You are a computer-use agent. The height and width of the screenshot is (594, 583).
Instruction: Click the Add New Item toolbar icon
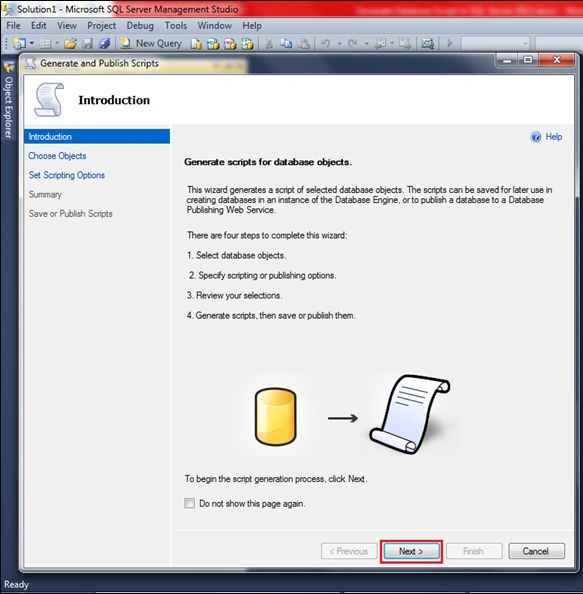[45, 44]
